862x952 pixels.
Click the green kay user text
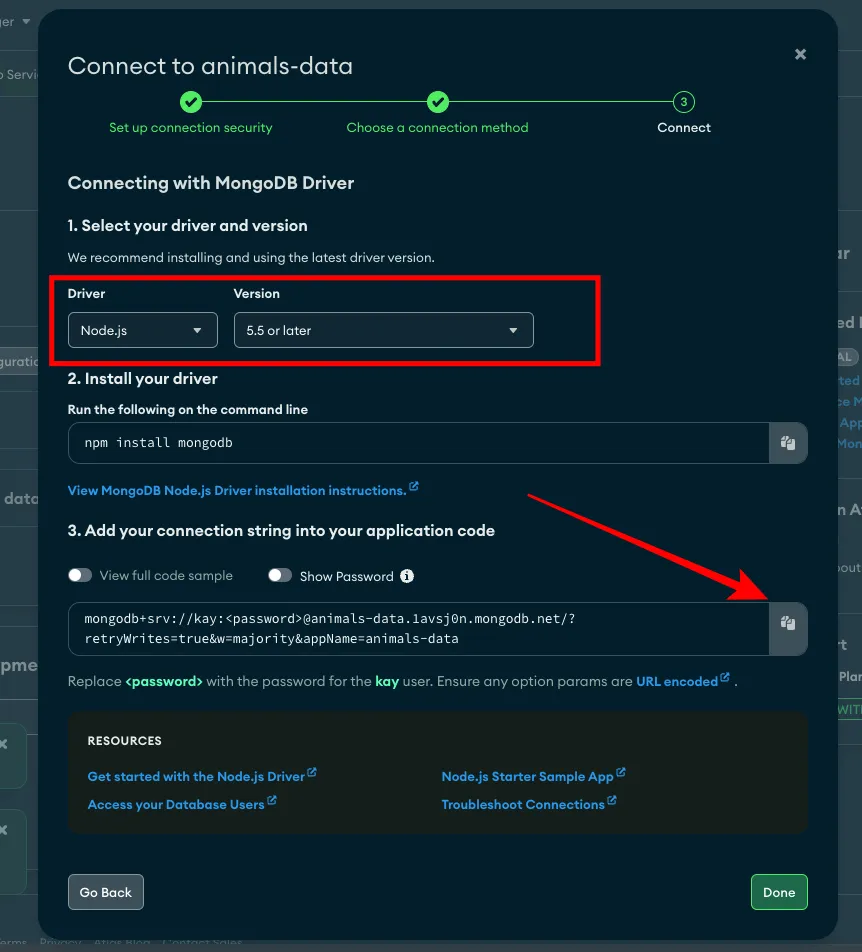(x=387, y=681)
